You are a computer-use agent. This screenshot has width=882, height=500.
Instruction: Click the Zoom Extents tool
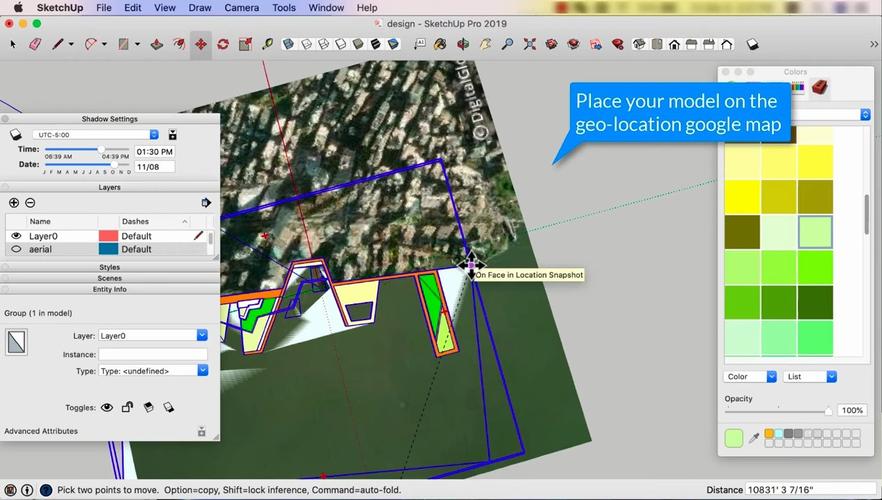(x=529, y=44)
